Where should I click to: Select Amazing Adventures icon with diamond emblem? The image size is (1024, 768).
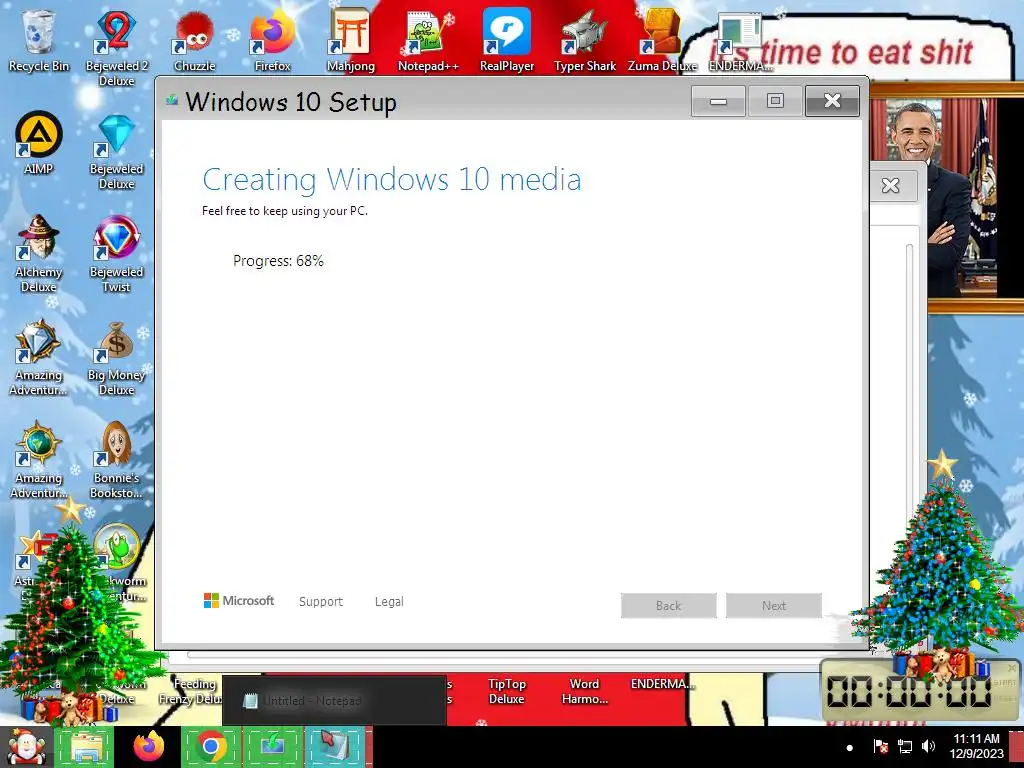pos(39,357)
